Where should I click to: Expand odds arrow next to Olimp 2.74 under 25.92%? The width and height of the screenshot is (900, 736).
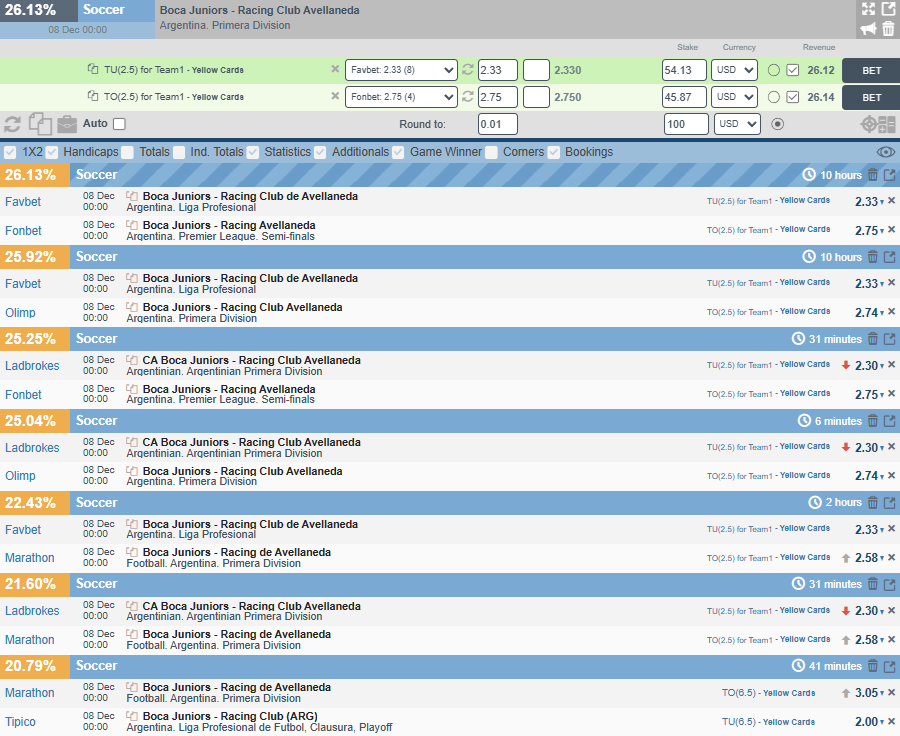click(882, 313)
